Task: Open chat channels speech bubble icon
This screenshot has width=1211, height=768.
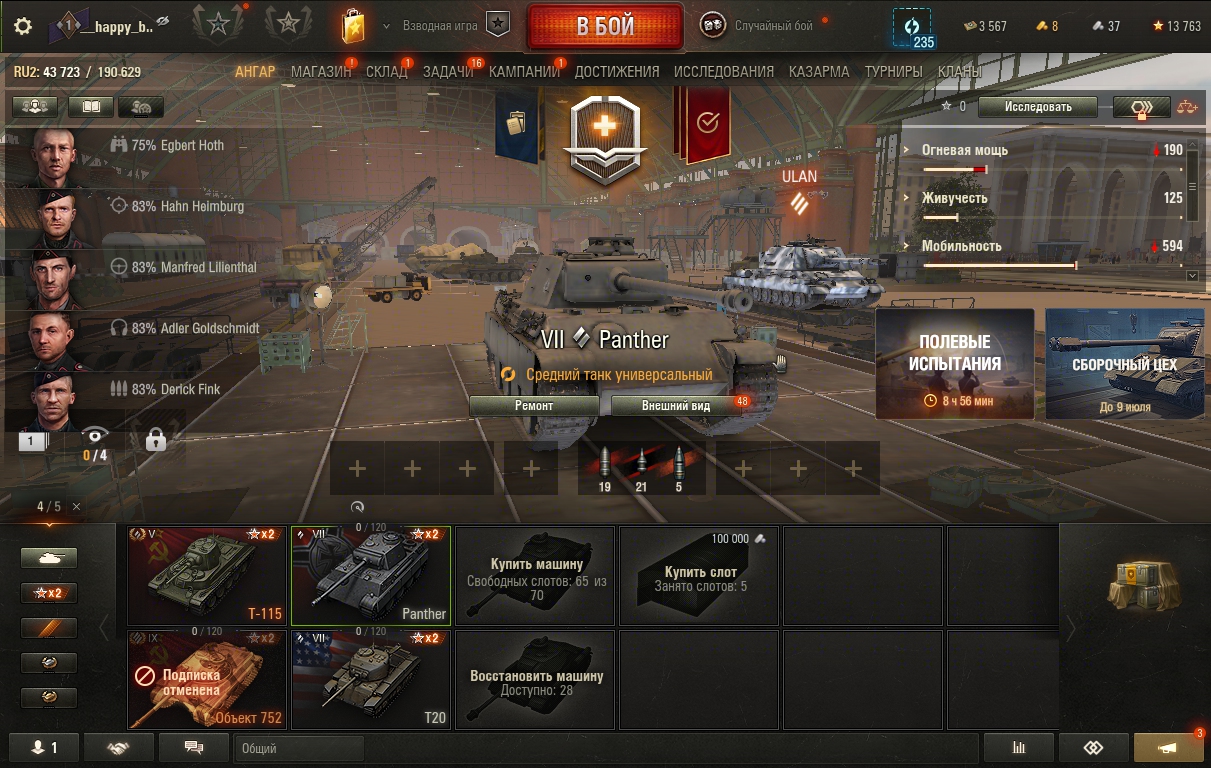Action: coord(194,747)
